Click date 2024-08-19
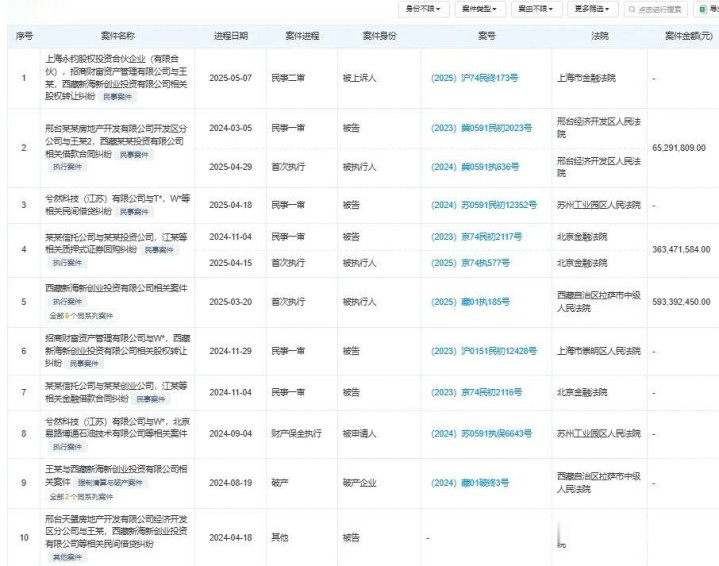Viewport: 719px width, 566px height. pyautogui.click(x=231, y=483)
